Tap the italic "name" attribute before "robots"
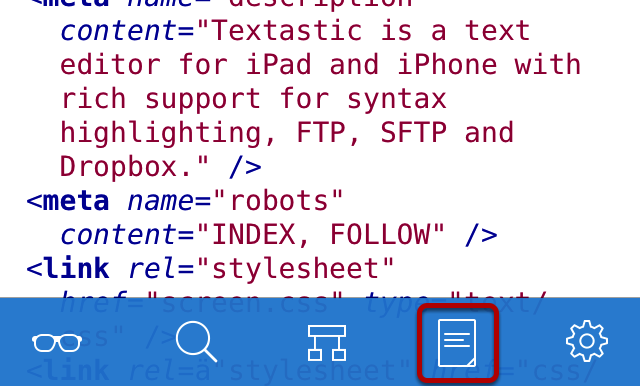Viewport: 640px width, 386px height. (x=160, y=201)
